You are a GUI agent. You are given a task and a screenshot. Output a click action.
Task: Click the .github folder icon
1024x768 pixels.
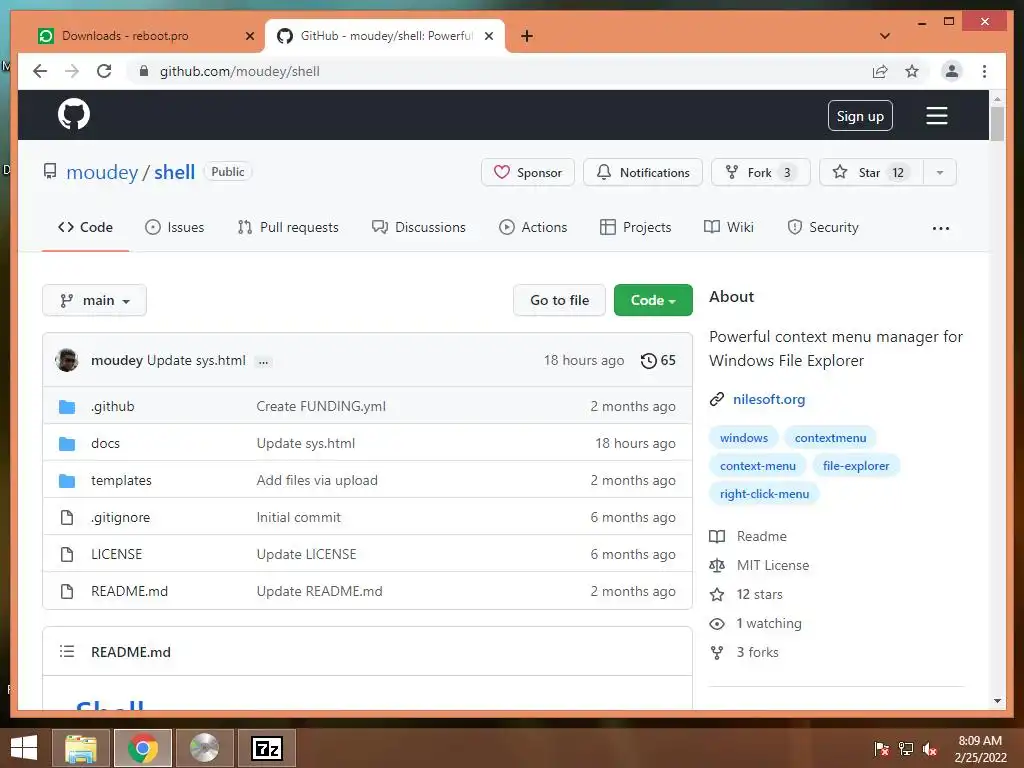67,407
